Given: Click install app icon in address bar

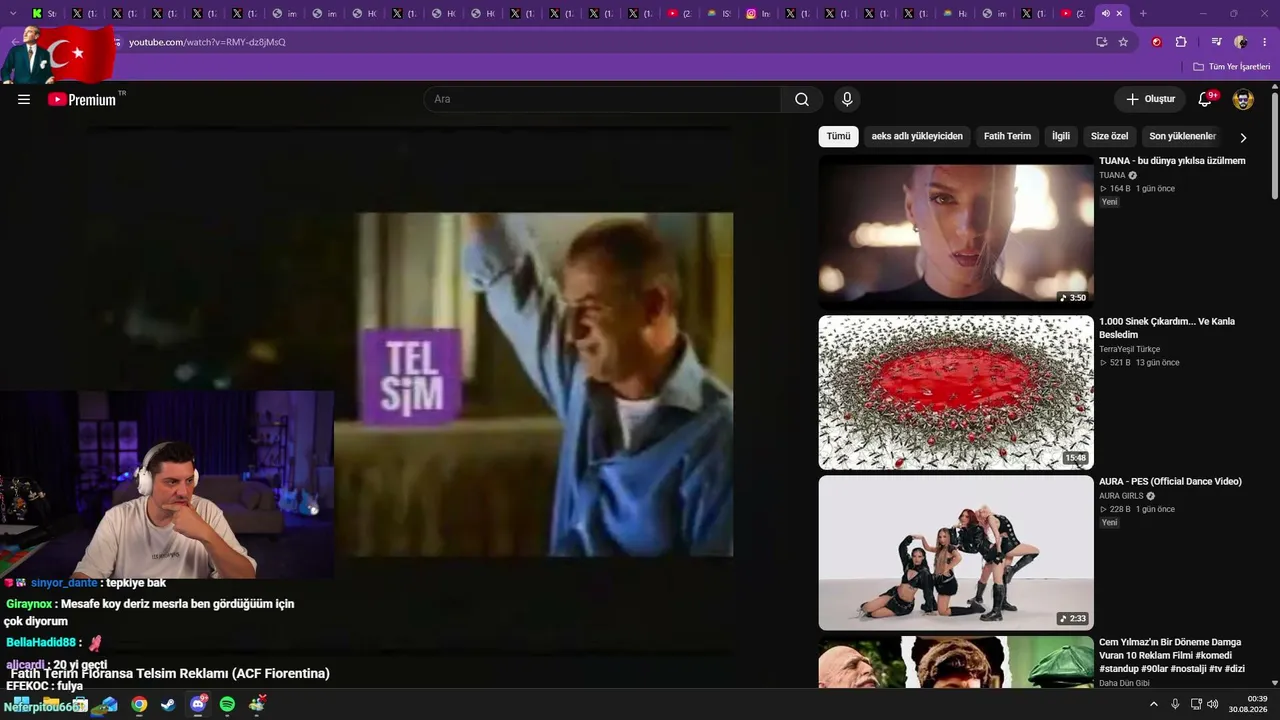Looking at the screenshot, I should [x=1101, y=42].
